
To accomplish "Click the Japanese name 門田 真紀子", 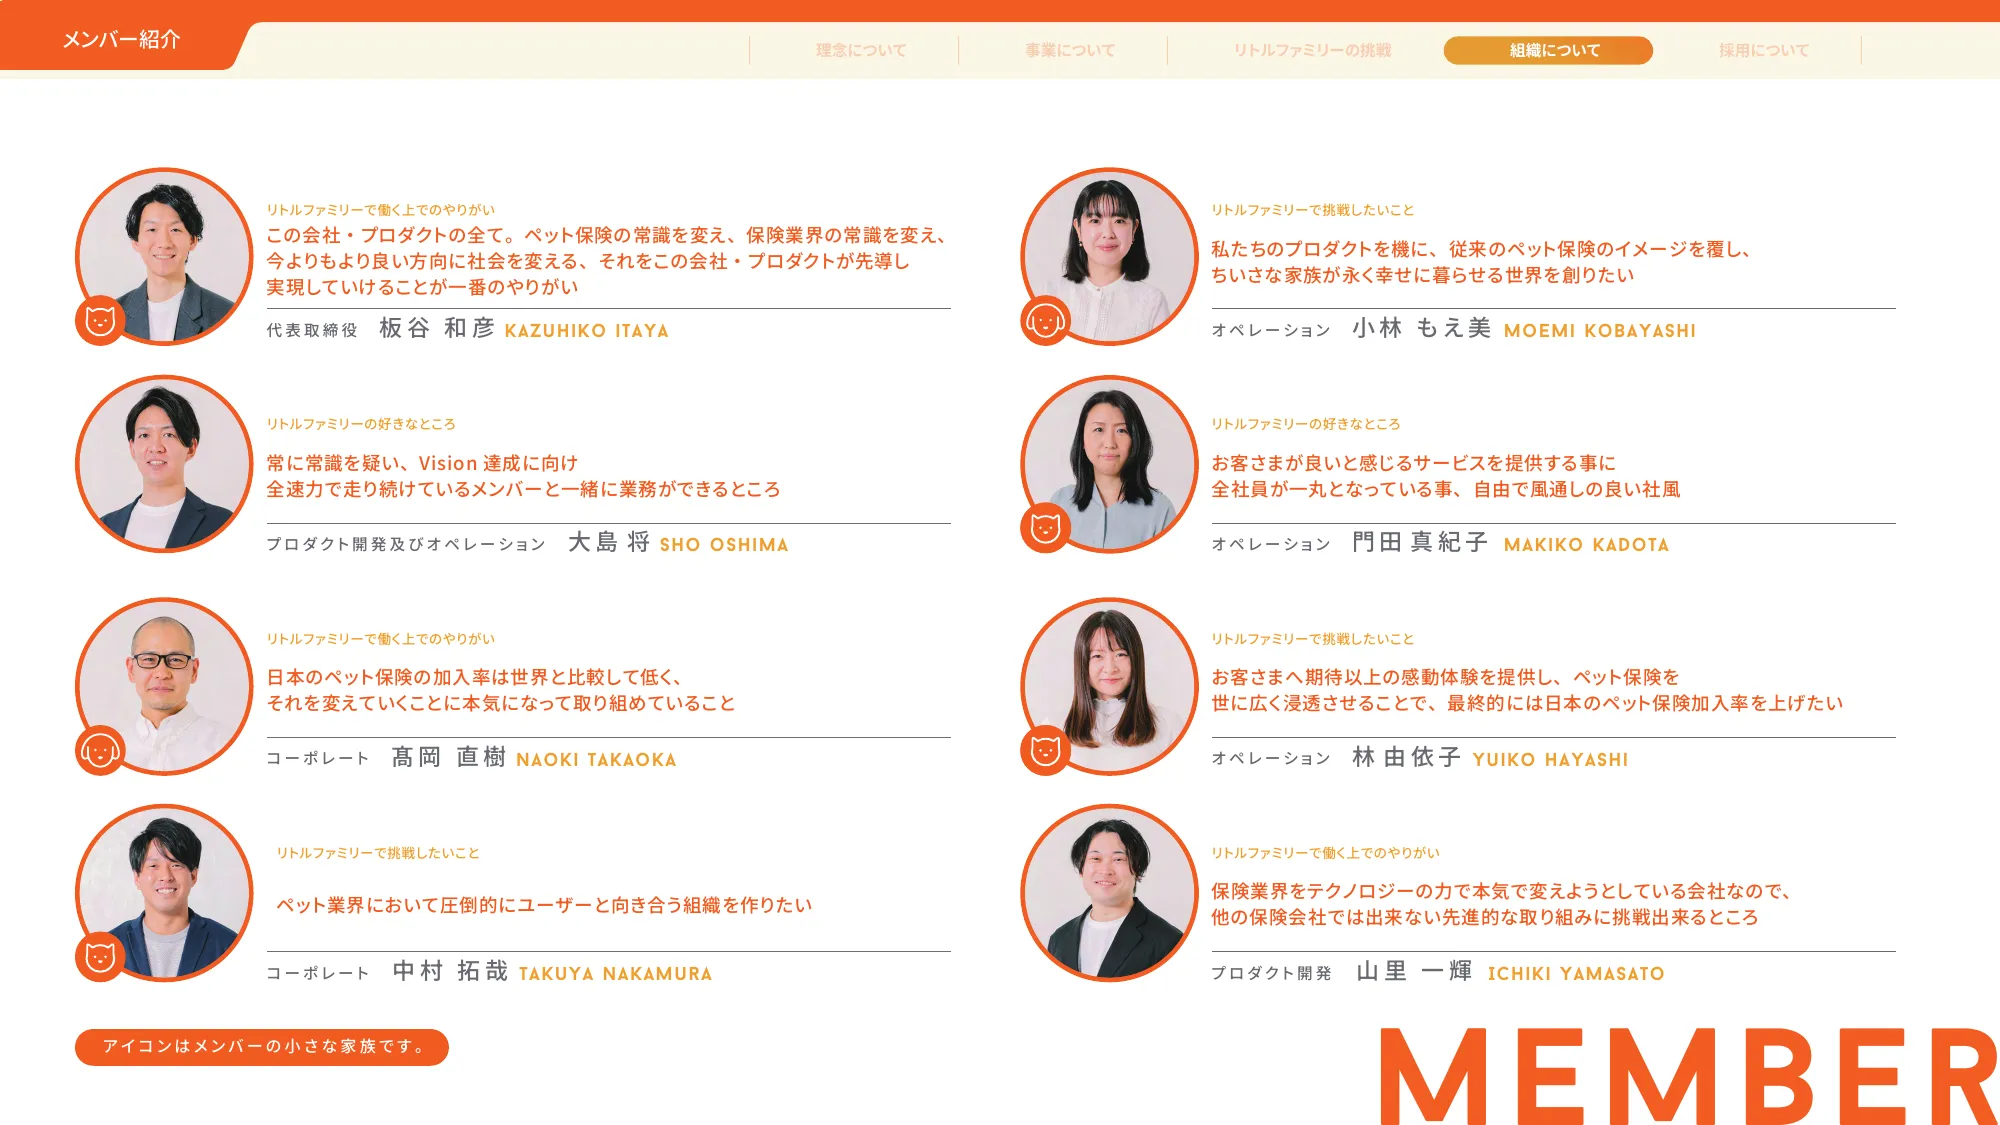I will pyautogui.click(x=1421, y=542).
